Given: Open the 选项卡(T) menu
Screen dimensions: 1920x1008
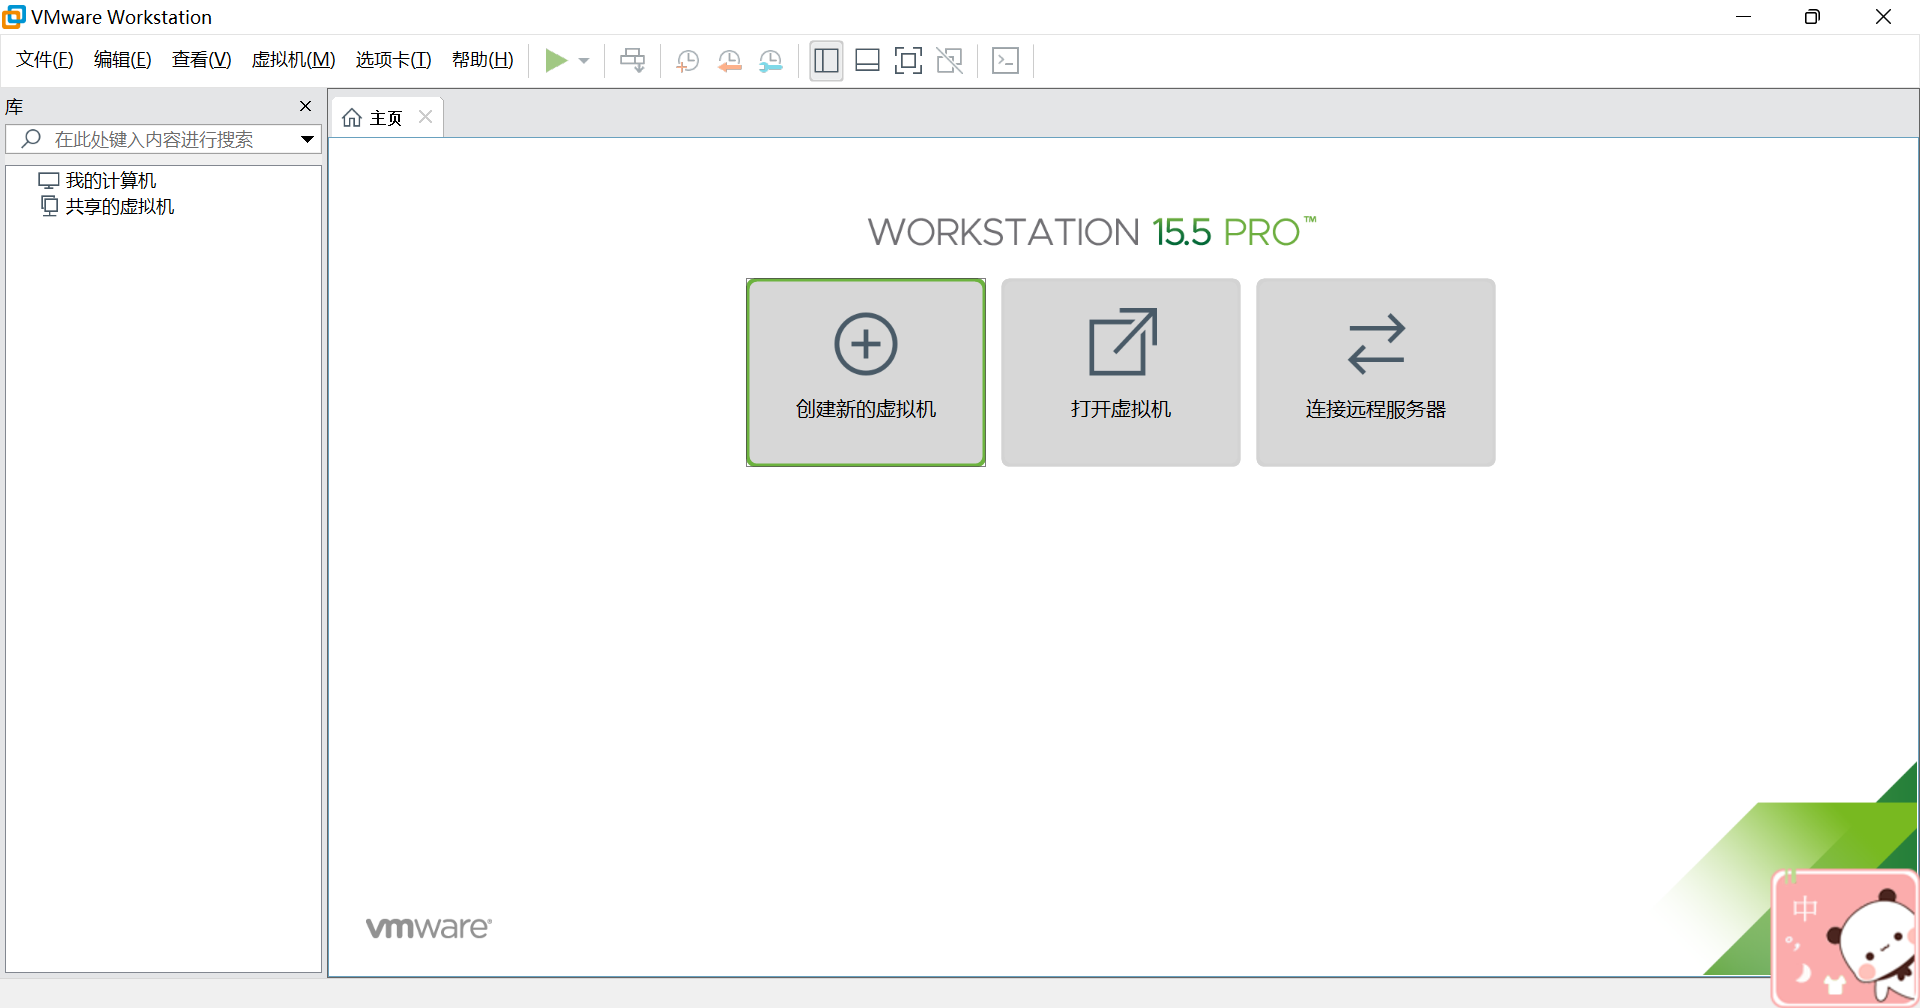Looking at the screenshot, I should [x=393, y=60].
